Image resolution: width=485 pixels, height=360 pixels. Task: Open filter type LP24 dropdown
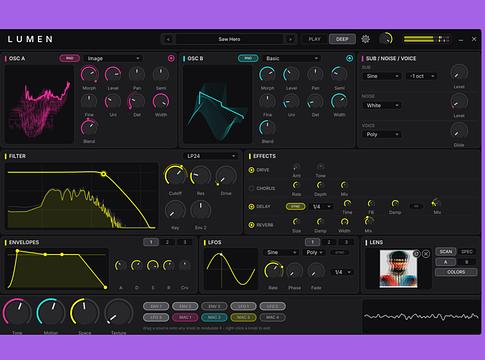click(x=211, y=156)
